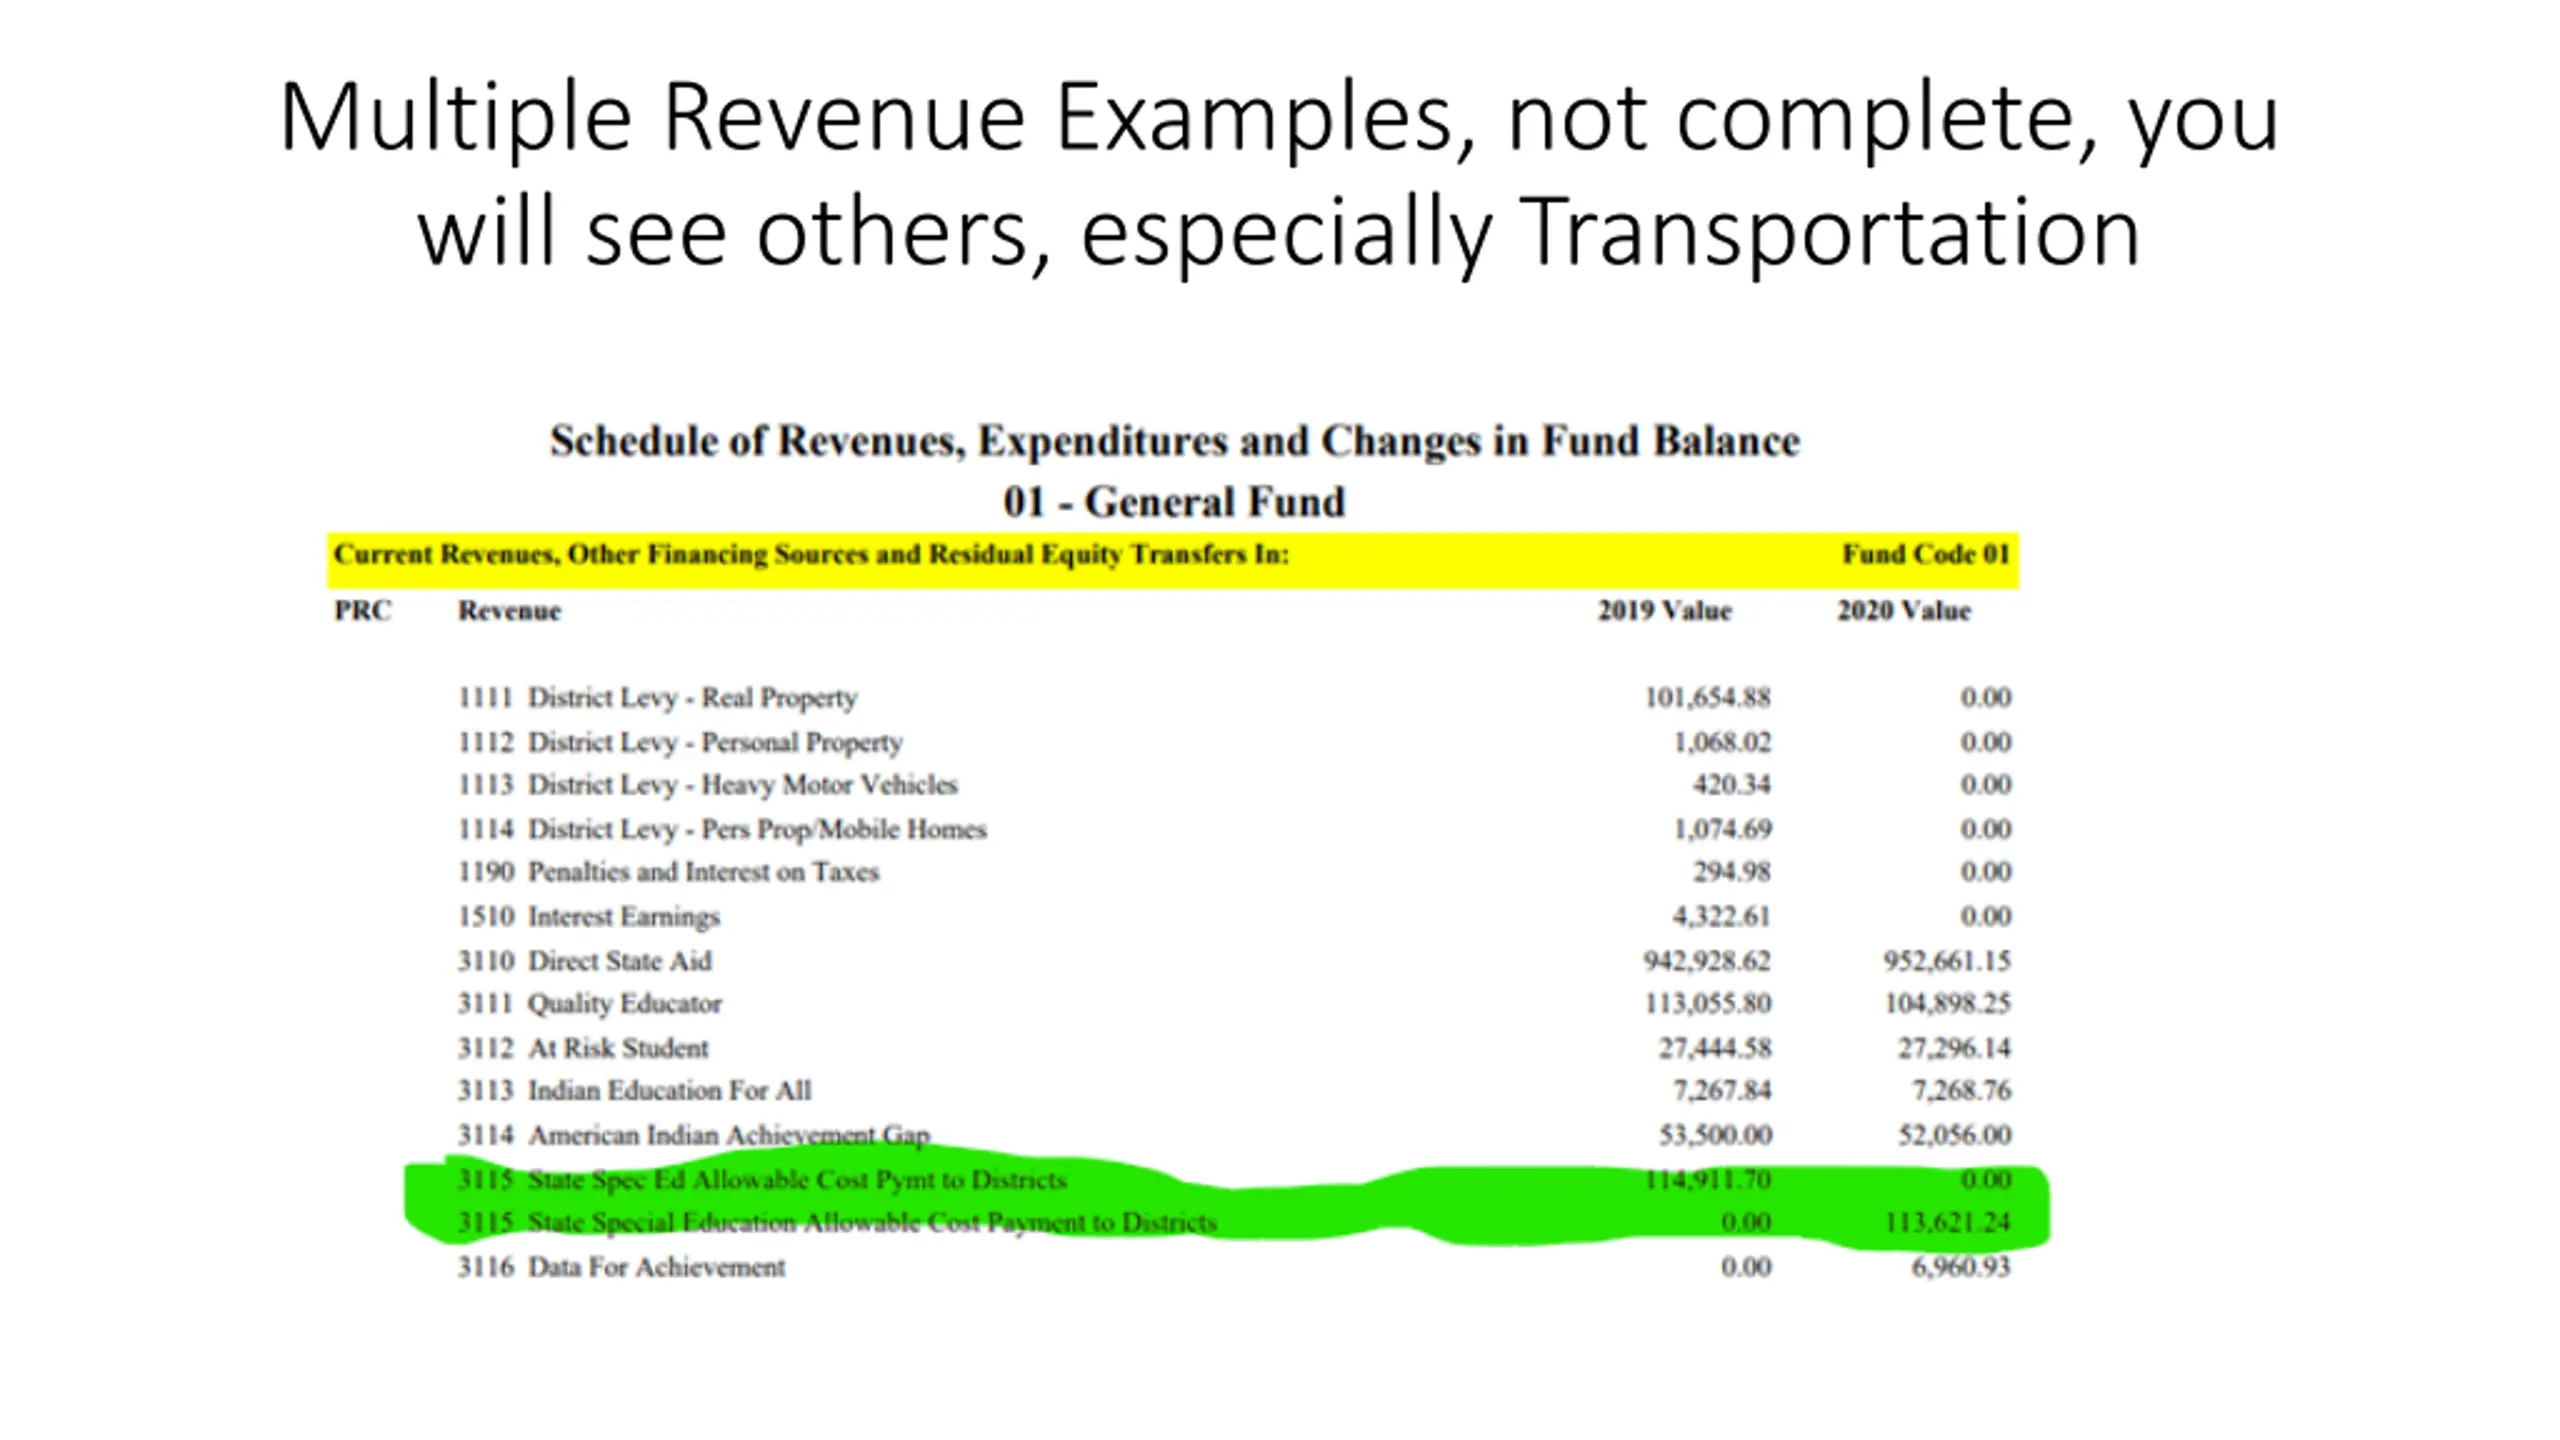Click the 1,068.02 value

point(1721,742)
